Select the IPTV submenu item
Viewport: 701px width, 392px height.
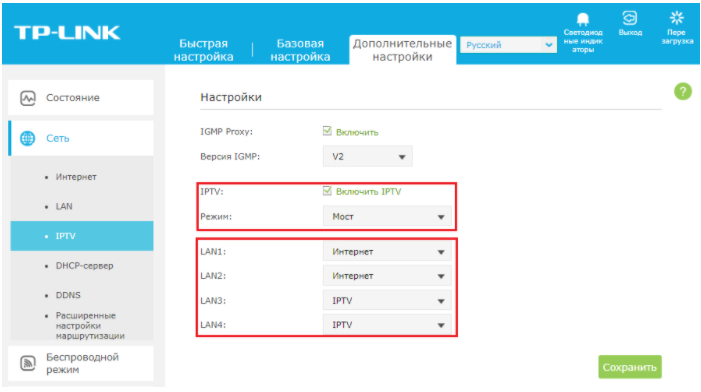82,236
